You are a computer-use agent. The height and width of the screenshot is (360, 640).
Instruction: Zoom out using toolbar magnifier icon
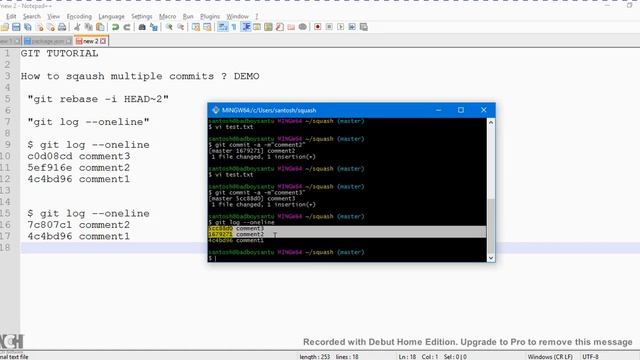(x=180, y=27)
